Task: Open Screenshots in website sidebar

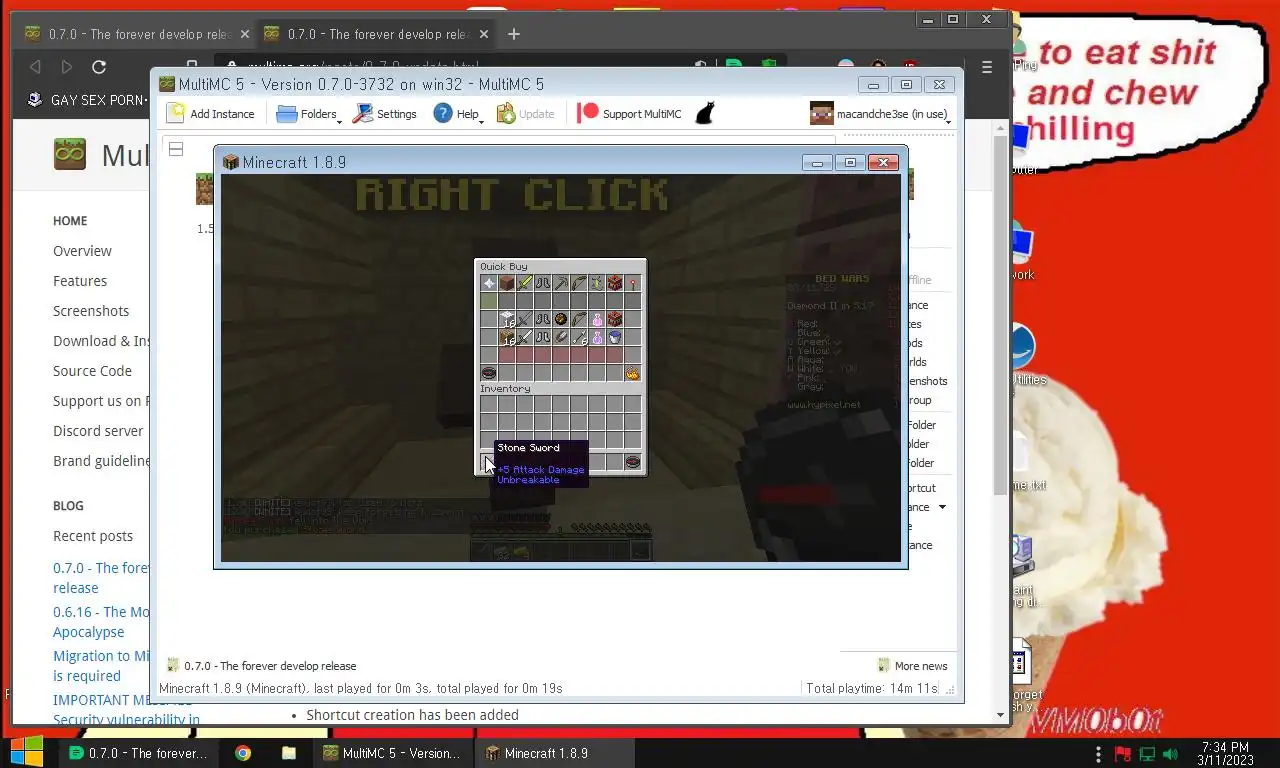Action: click(x=91, y=311)
